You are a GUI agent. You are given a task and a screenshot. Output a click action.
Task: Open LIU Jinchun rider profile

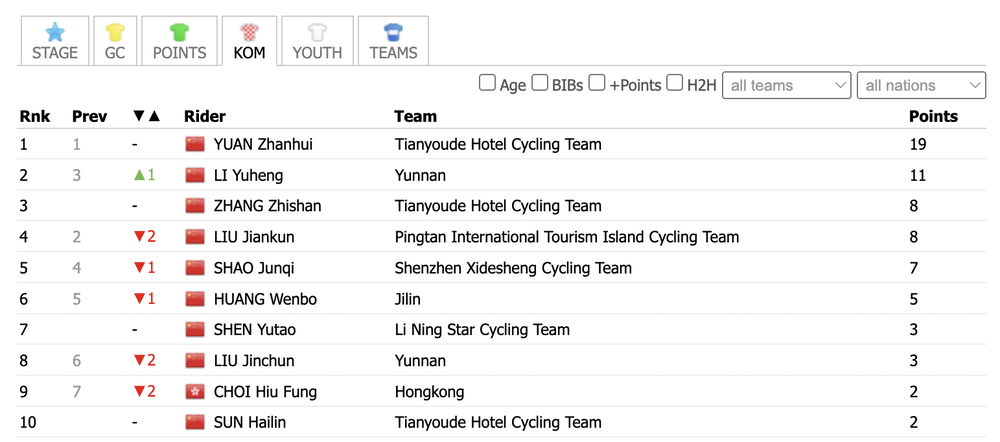(x=254, y=361)
